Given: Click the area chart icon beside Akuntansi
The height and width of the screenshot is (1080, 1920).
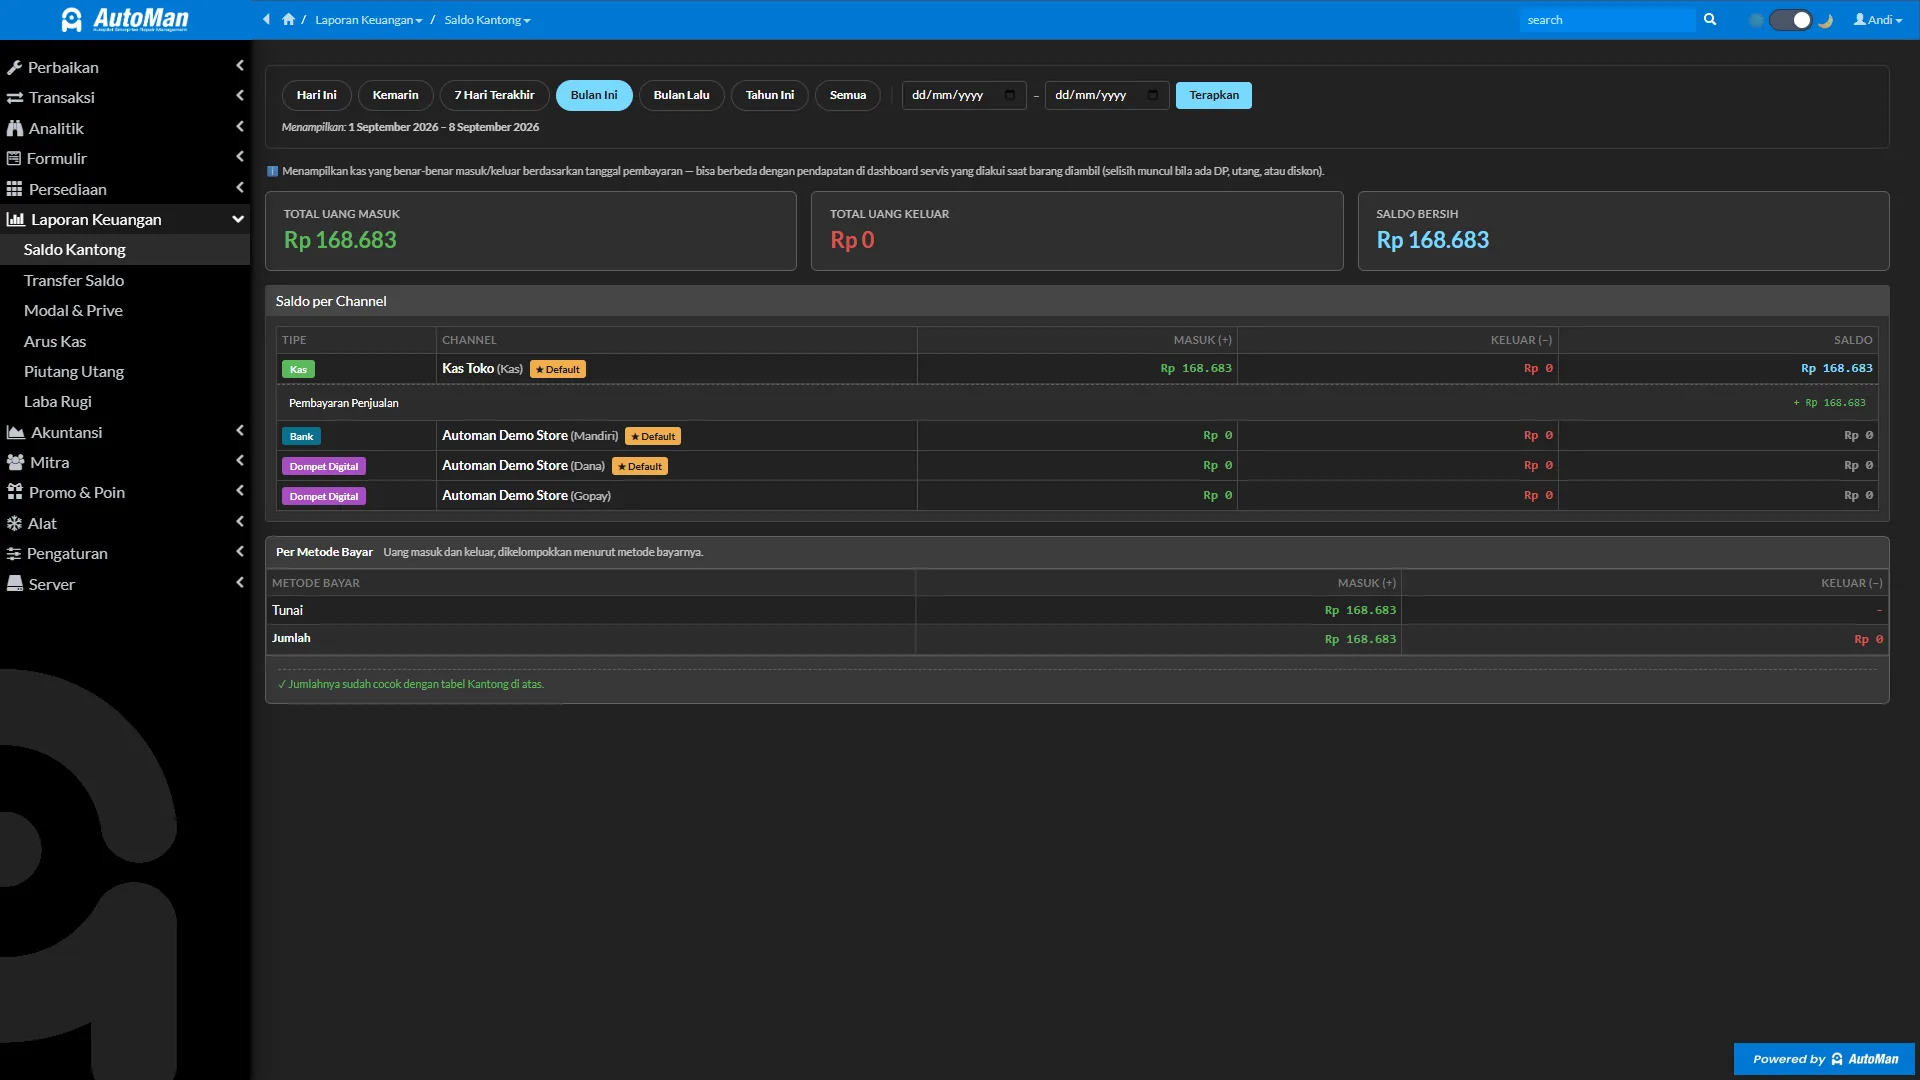Looking at the screenshot, I should coord(16,432).
